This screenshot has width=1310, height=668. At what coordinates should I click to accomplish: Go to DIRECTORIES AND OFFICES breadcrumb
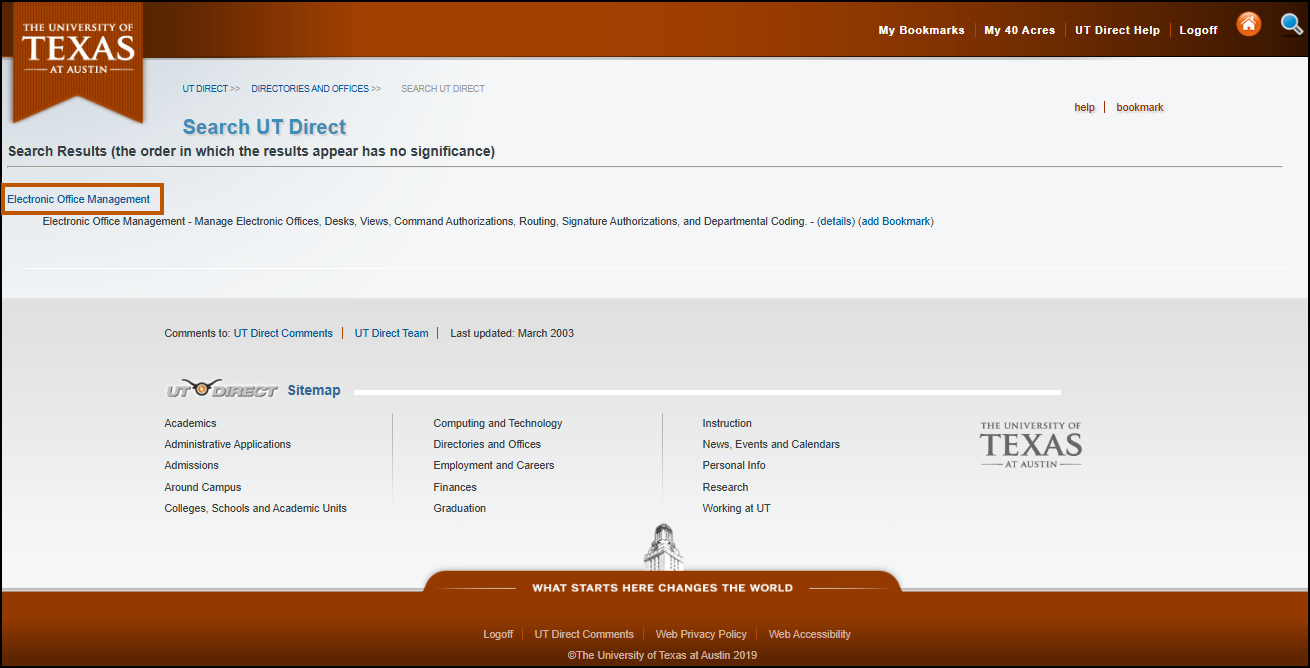point(310,89)
